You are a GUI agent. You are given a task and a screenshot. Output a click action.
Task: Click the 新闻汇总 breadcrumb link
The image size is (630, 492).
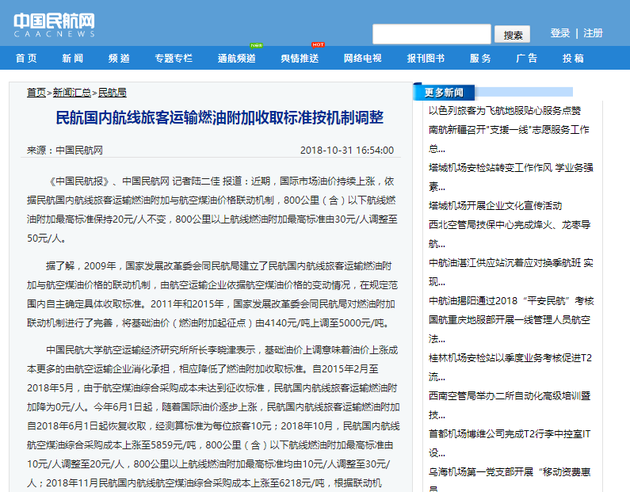click(x=72, y=93)
